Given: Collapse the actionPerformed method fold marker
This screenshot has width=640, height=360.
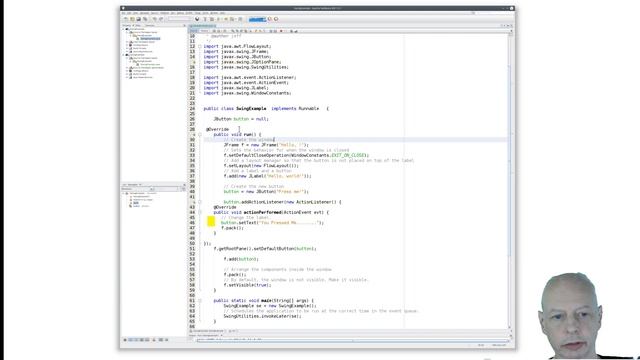Looking at the screenshot, I should [200, 212].
